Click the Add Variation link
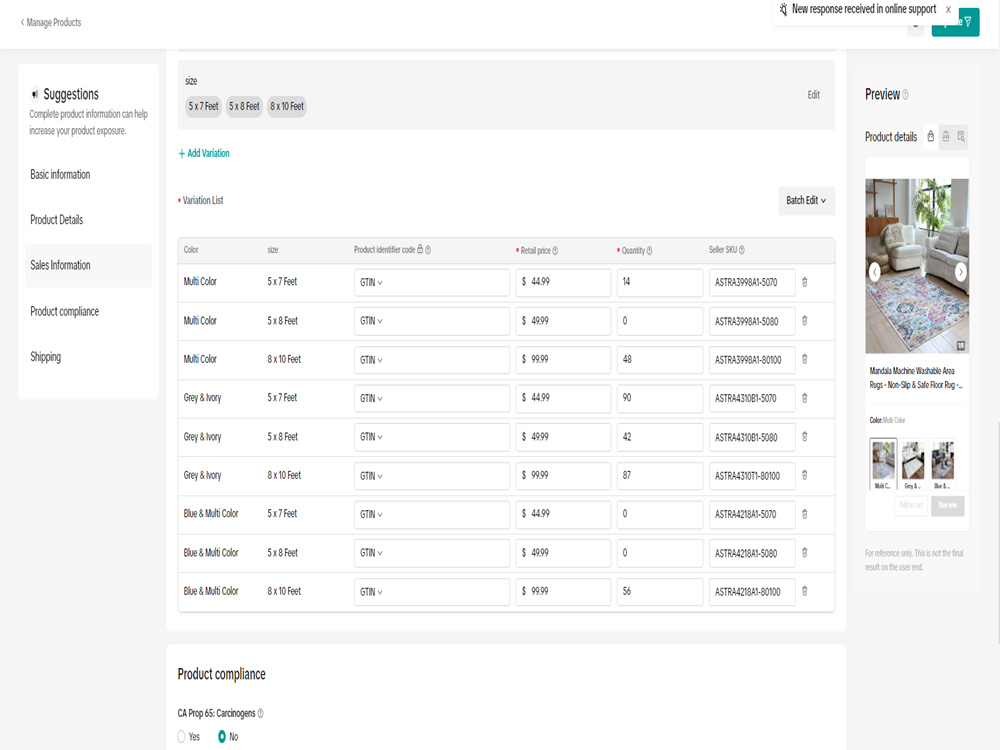This screenshot has height=750, width=1000. (x=204, y=154)
